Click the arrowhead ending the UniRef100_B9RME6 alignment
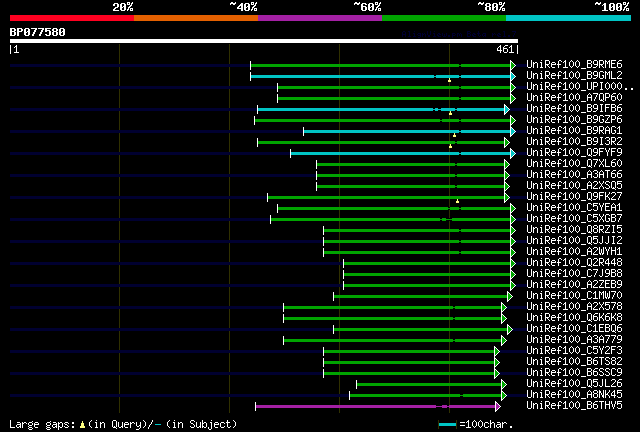Viewport: 640px width, 432px height. tap(513, 65)
